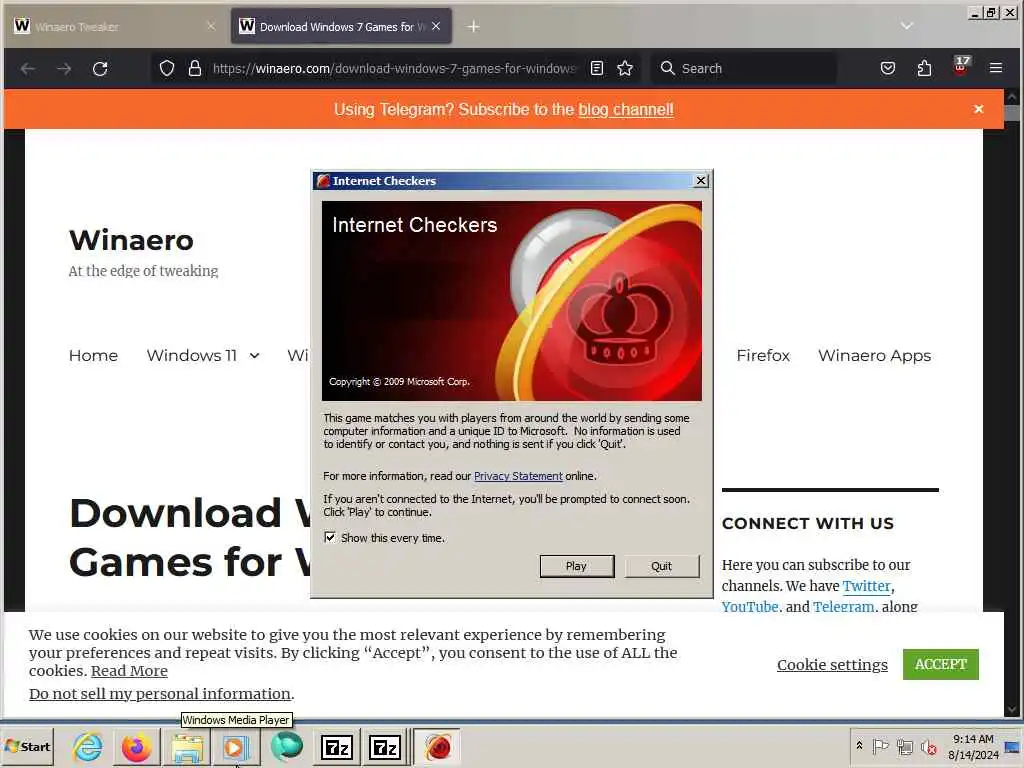This screenshot has width=1024, height=768.
Task: Dismiss the orange Telegram banner
Action: pyautogui.click(x=978, y=109)
